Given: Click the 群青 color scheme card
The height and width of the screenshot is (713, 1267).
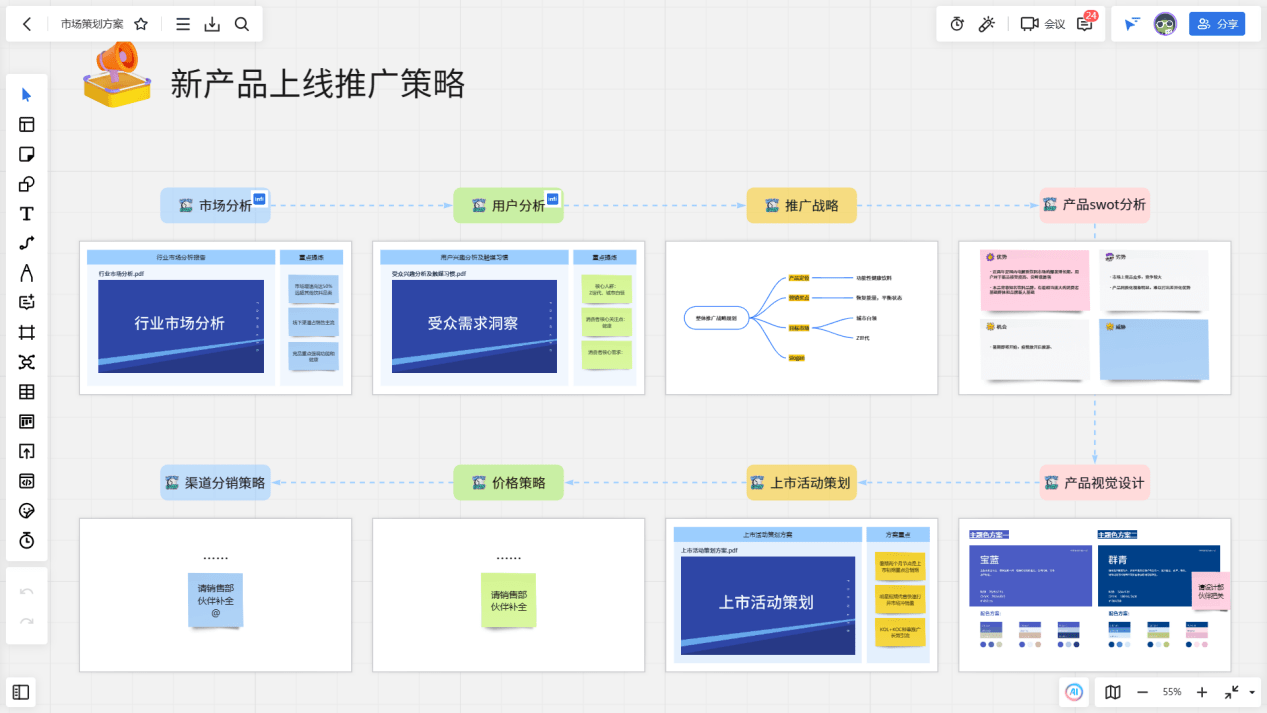Looking at the screenshot, I should pyautogui.click(x=1158, y=575).
